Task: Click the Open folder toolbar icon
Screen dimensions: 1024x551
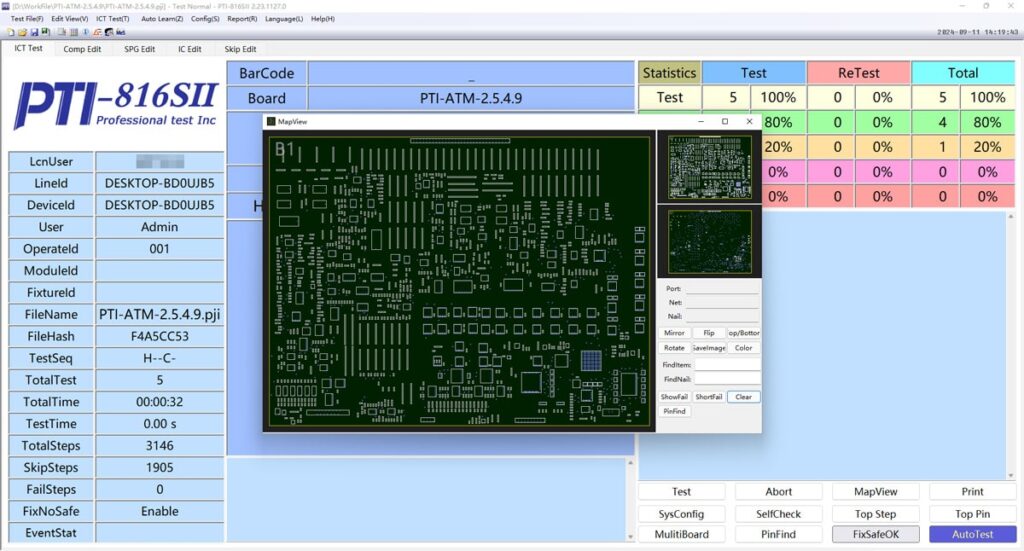Action: [x=21, y=32]
